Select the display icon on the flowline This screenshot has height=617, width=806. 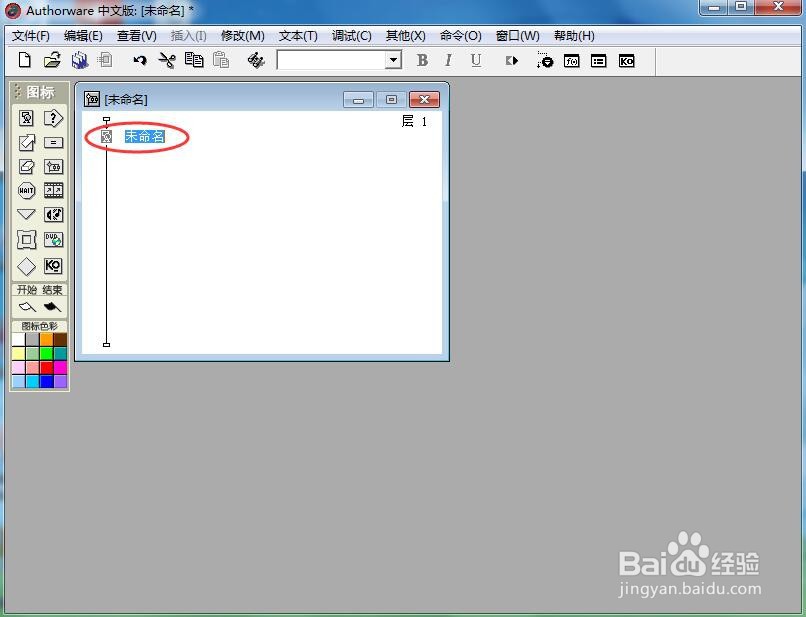coord(106,136)
